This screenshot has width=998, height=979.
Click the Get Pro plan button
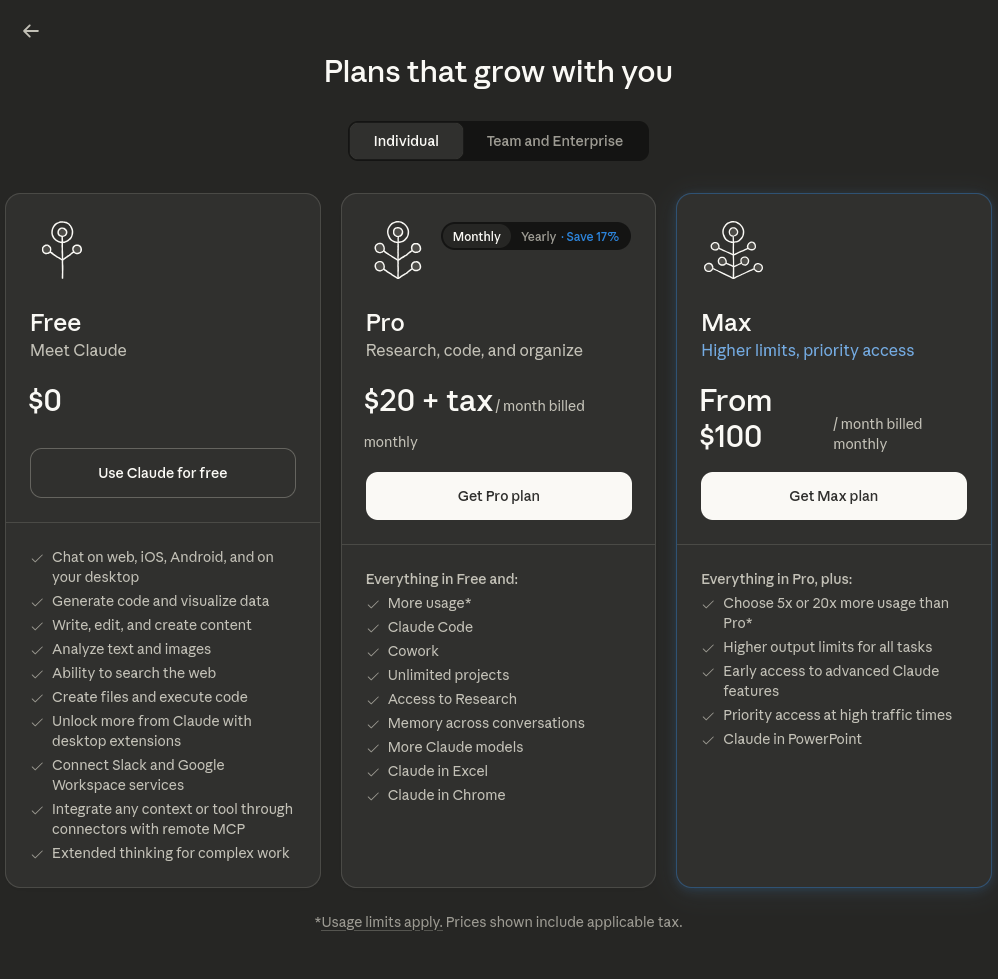[498, 496]
